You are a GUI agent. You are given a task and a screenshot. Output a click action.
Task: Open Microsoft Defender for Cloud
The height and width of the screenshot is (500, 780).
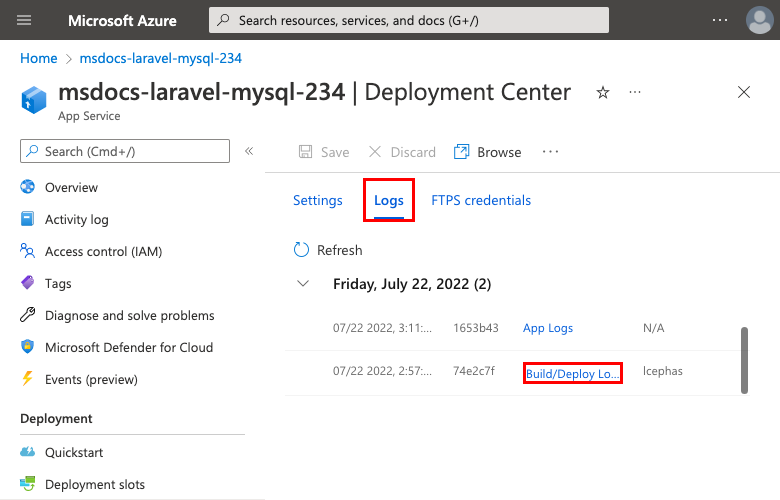128,347
